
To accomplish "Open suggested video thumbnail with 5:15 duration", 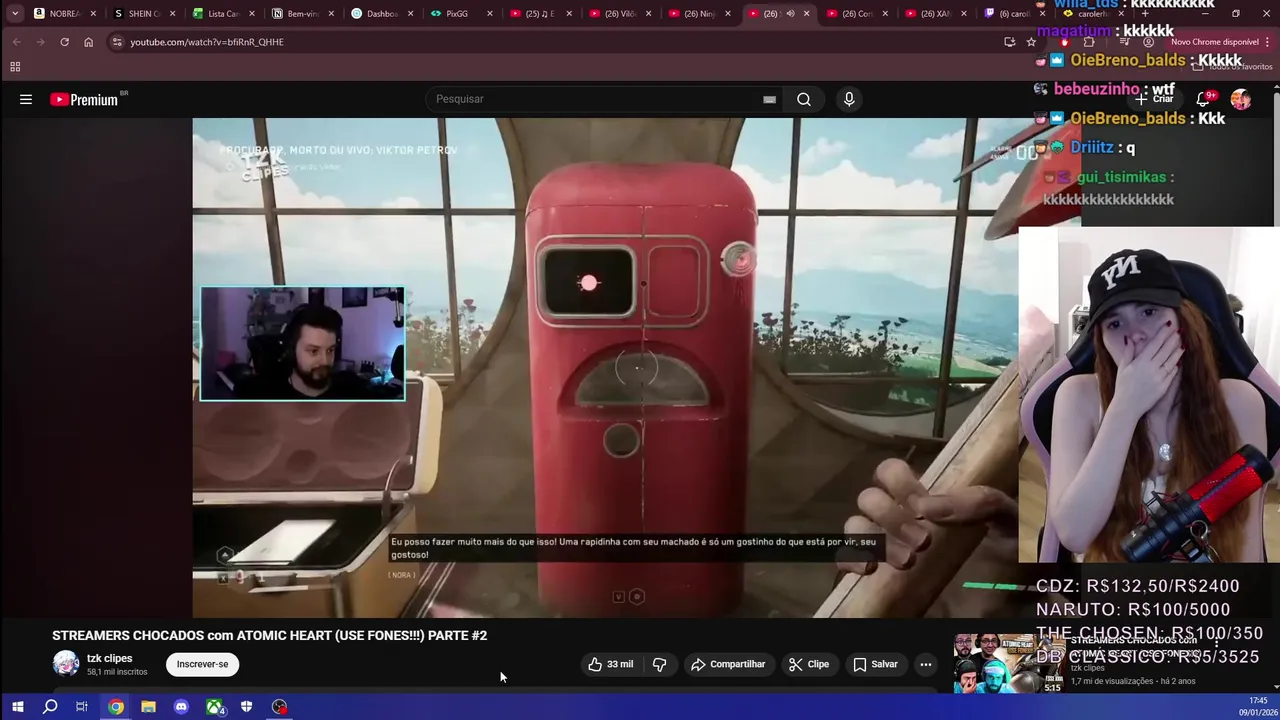I will [x=1010, y=663].
